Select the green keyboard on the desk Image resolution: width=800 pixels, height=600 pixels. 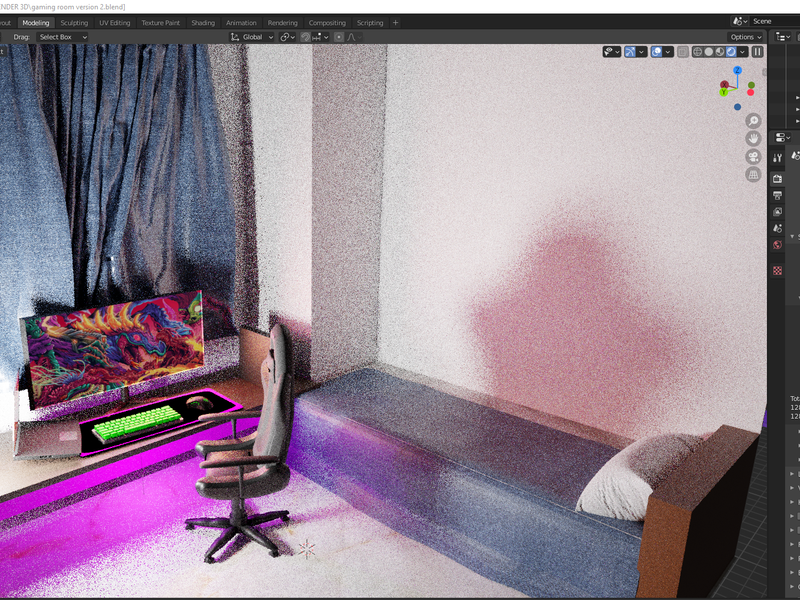click(137, 423)
